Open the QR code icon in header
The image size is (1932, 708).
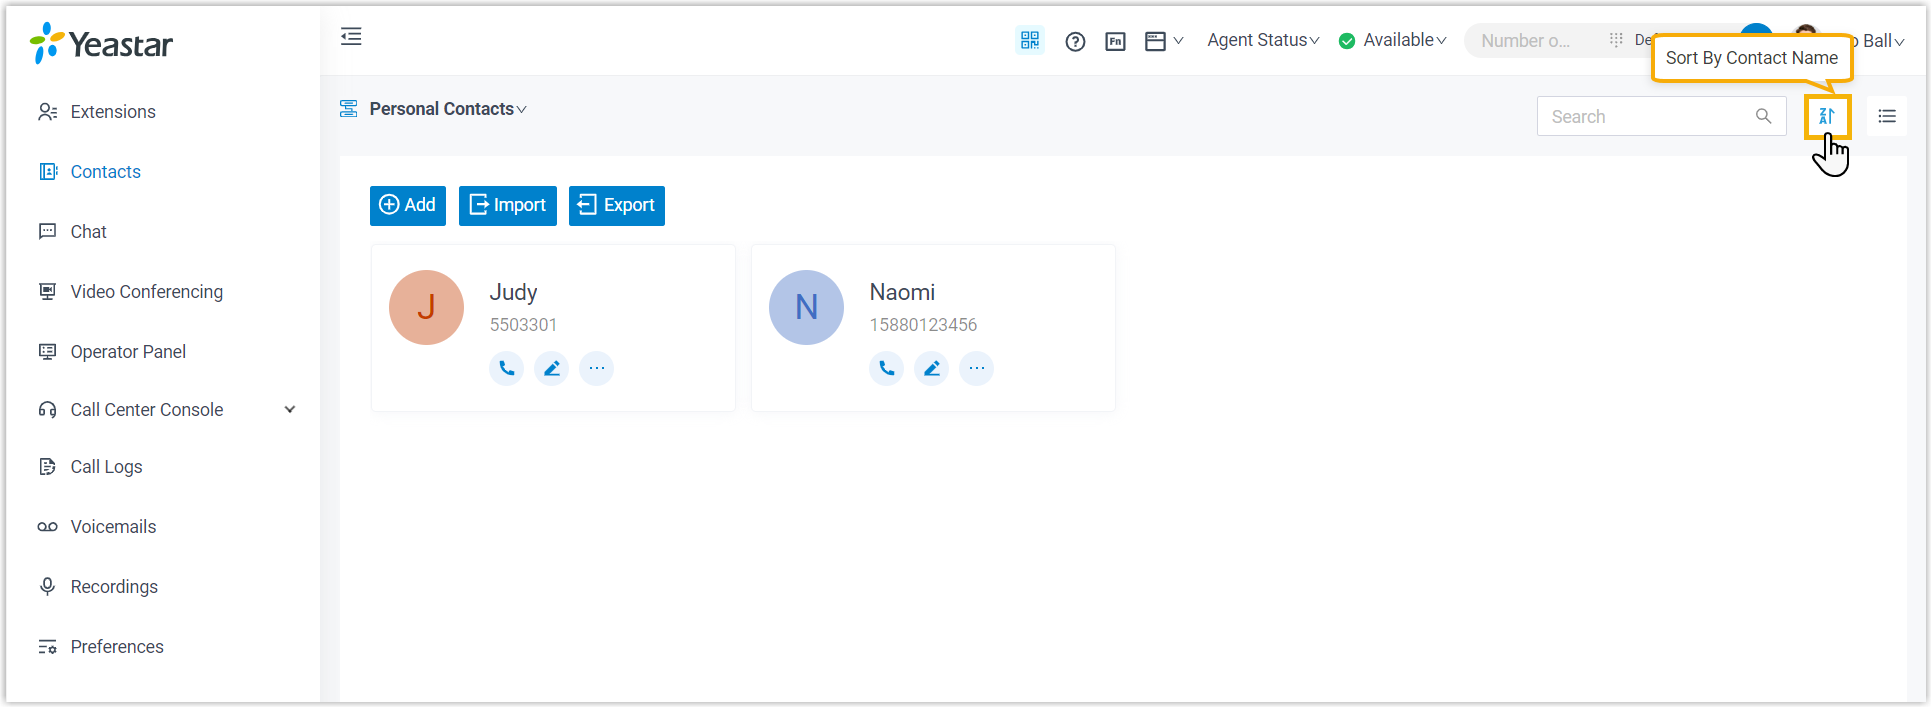click(x=1030, y=41)
